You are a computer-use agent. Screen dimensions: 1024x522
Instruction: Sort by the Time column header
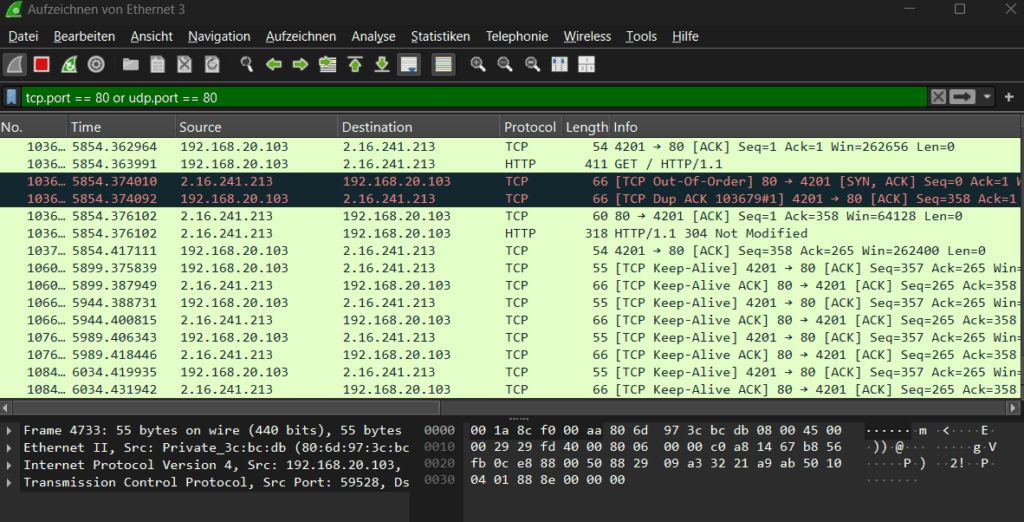point(122,127)
